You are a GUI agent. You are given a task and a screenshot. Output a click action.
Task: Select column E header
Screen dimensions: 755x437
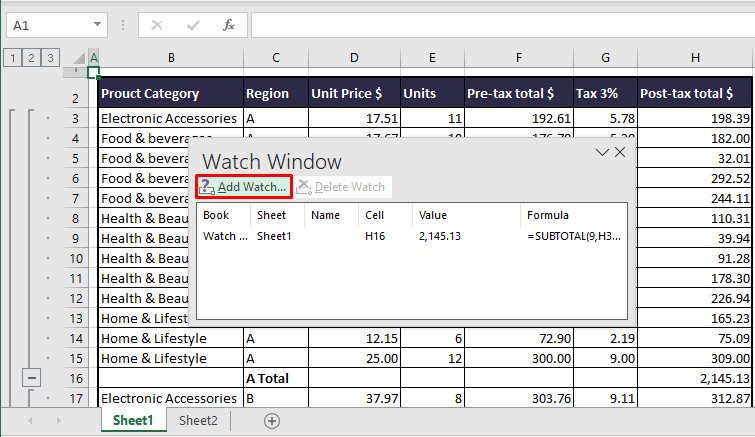click(432, 58)
